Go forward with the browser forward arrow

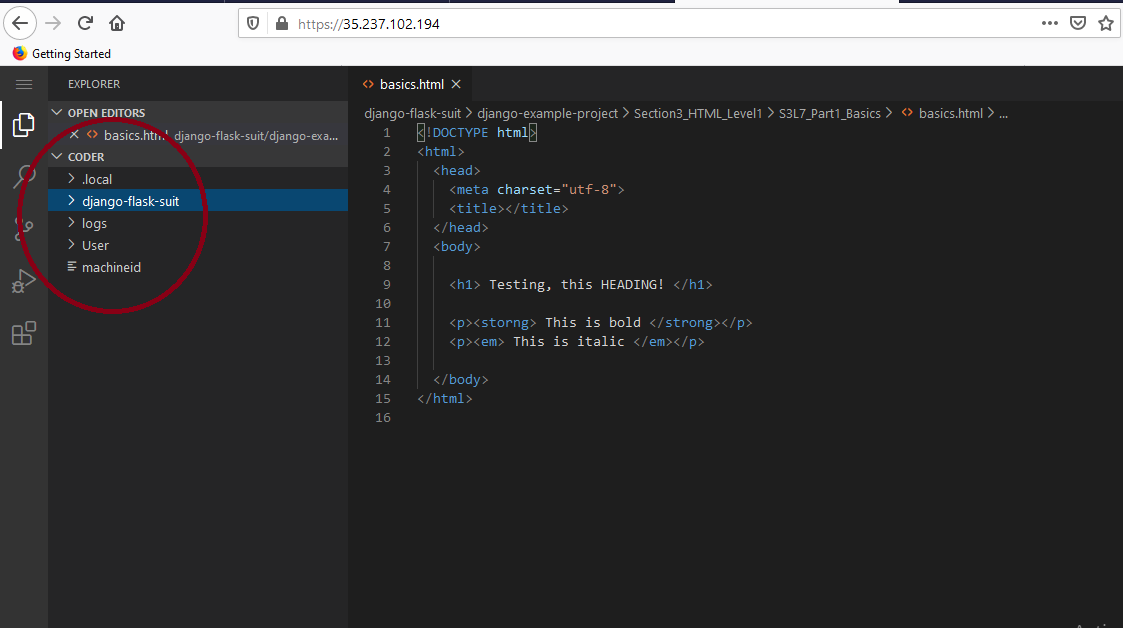point(53,24)
